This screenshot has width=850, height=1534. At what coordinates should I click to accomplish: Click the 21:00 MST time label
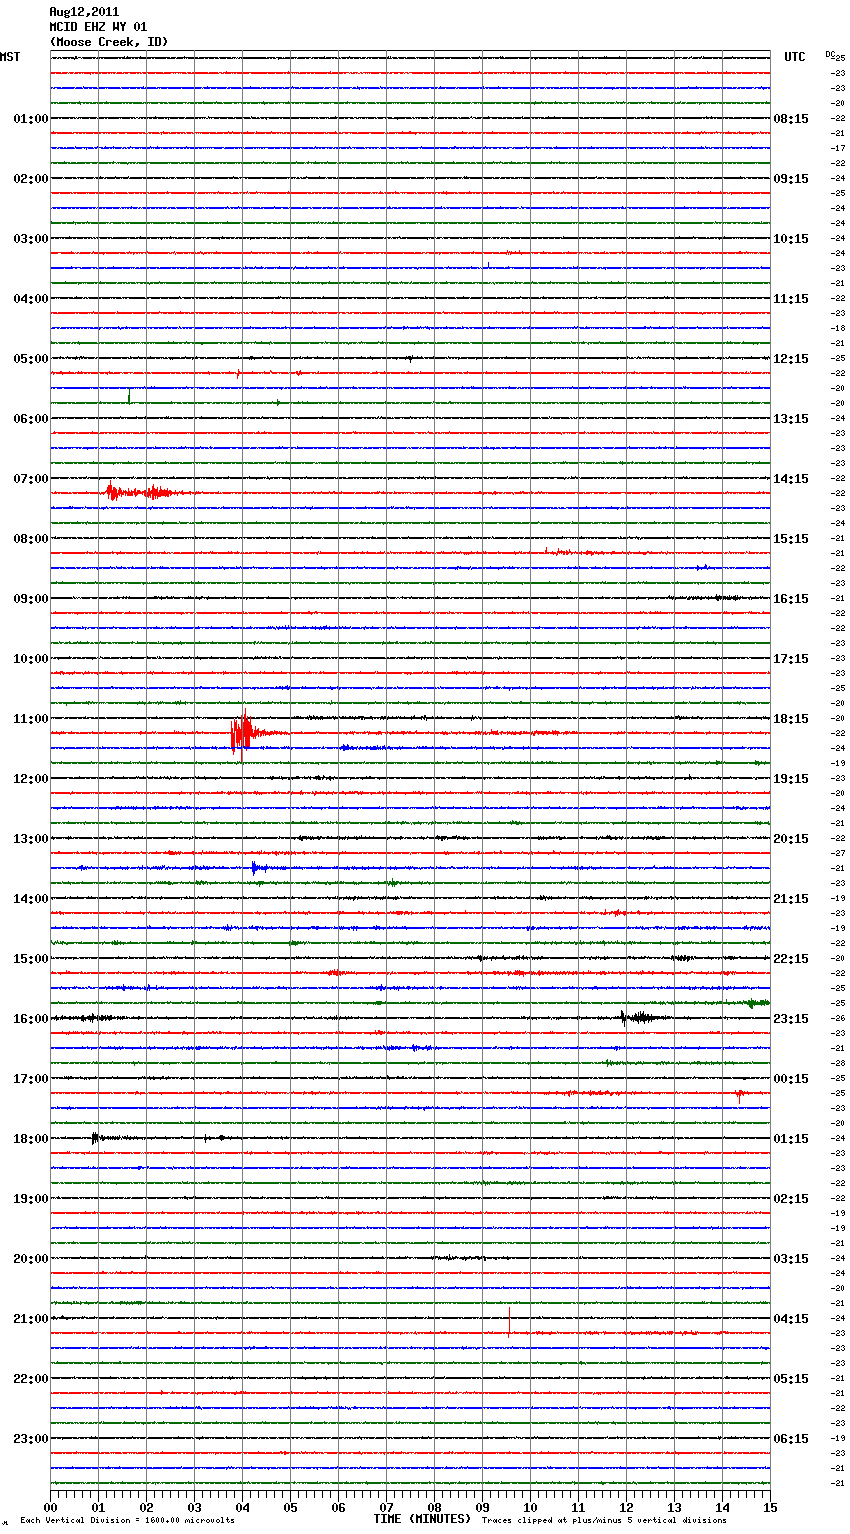pos(31,1319)
